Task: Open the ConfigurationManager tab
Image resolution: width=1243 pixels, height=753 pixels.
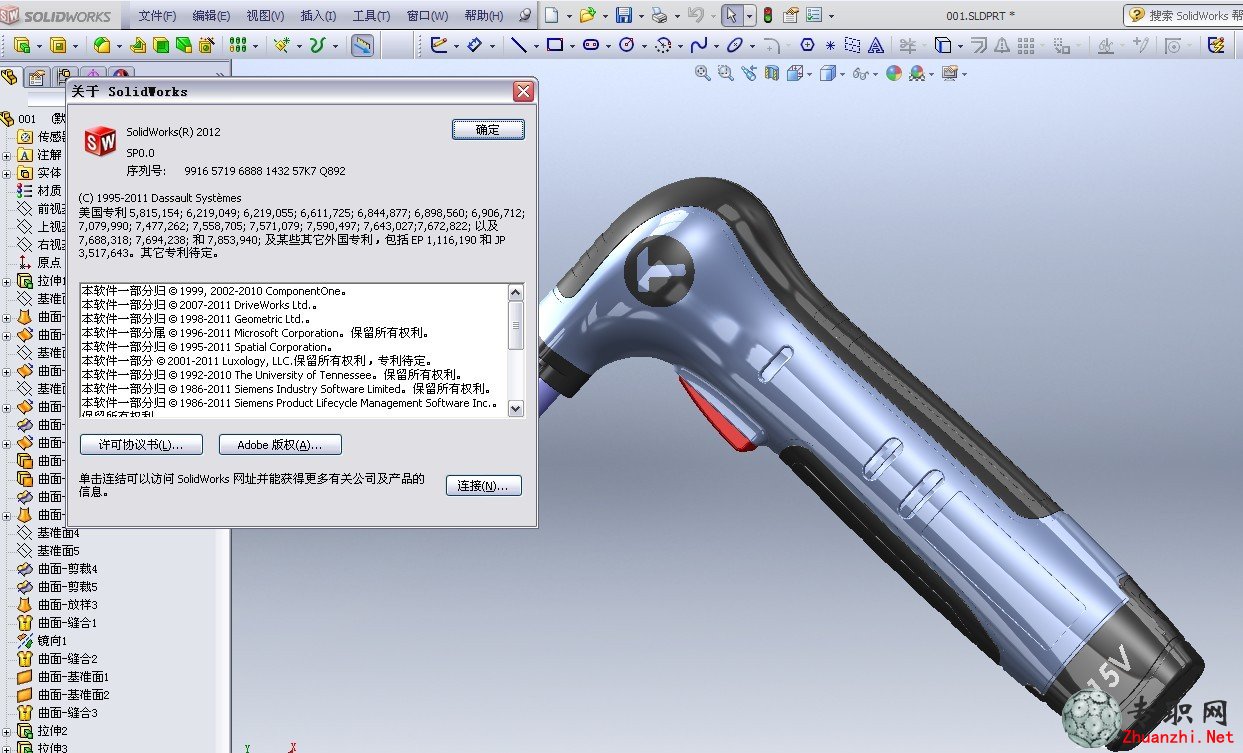Action: pos(65,78)
